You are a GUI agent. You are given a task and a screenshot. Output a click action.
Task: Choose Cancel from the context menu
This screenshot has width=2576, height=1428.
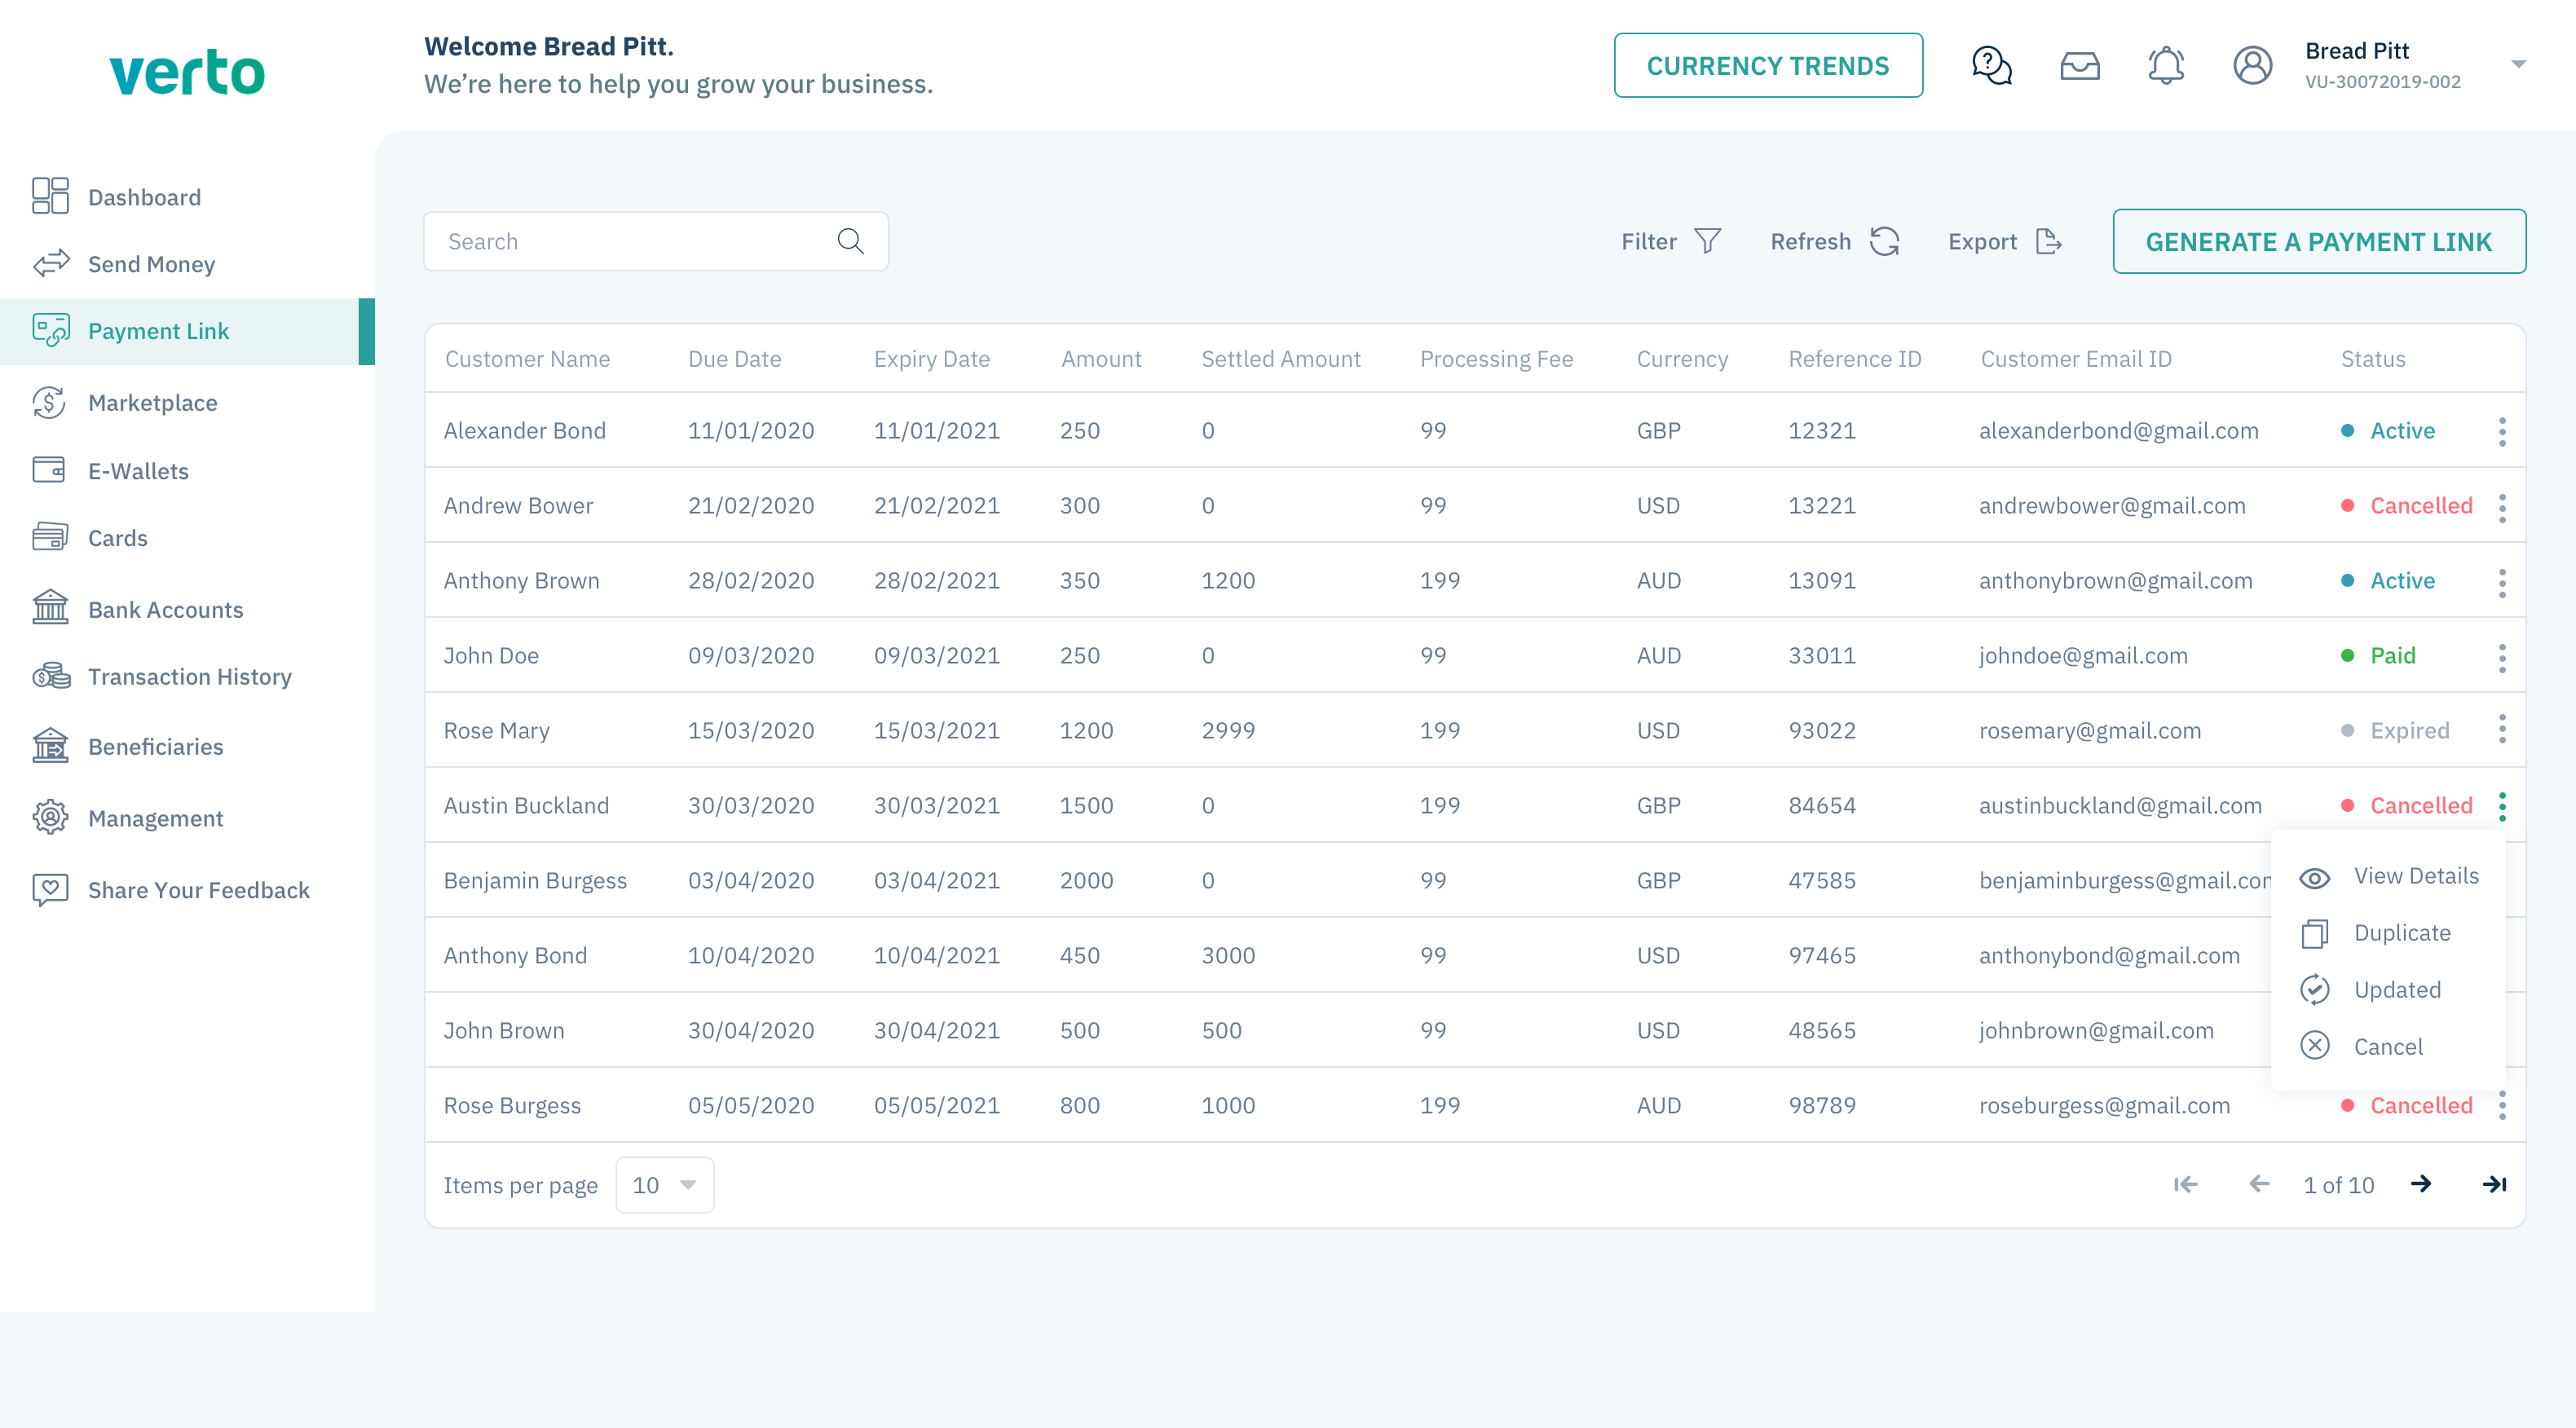pyautogui.click(x=2387, y=1047)
